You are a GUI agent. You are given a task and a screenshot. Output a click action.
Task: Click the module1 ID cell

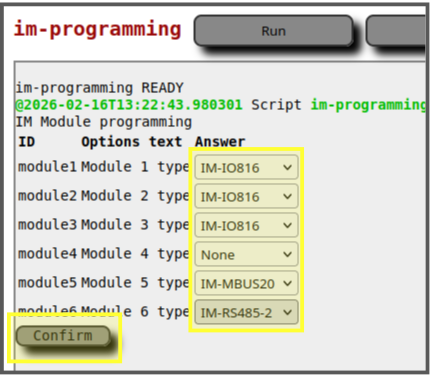pyautogui.click(x=47, y=166)
